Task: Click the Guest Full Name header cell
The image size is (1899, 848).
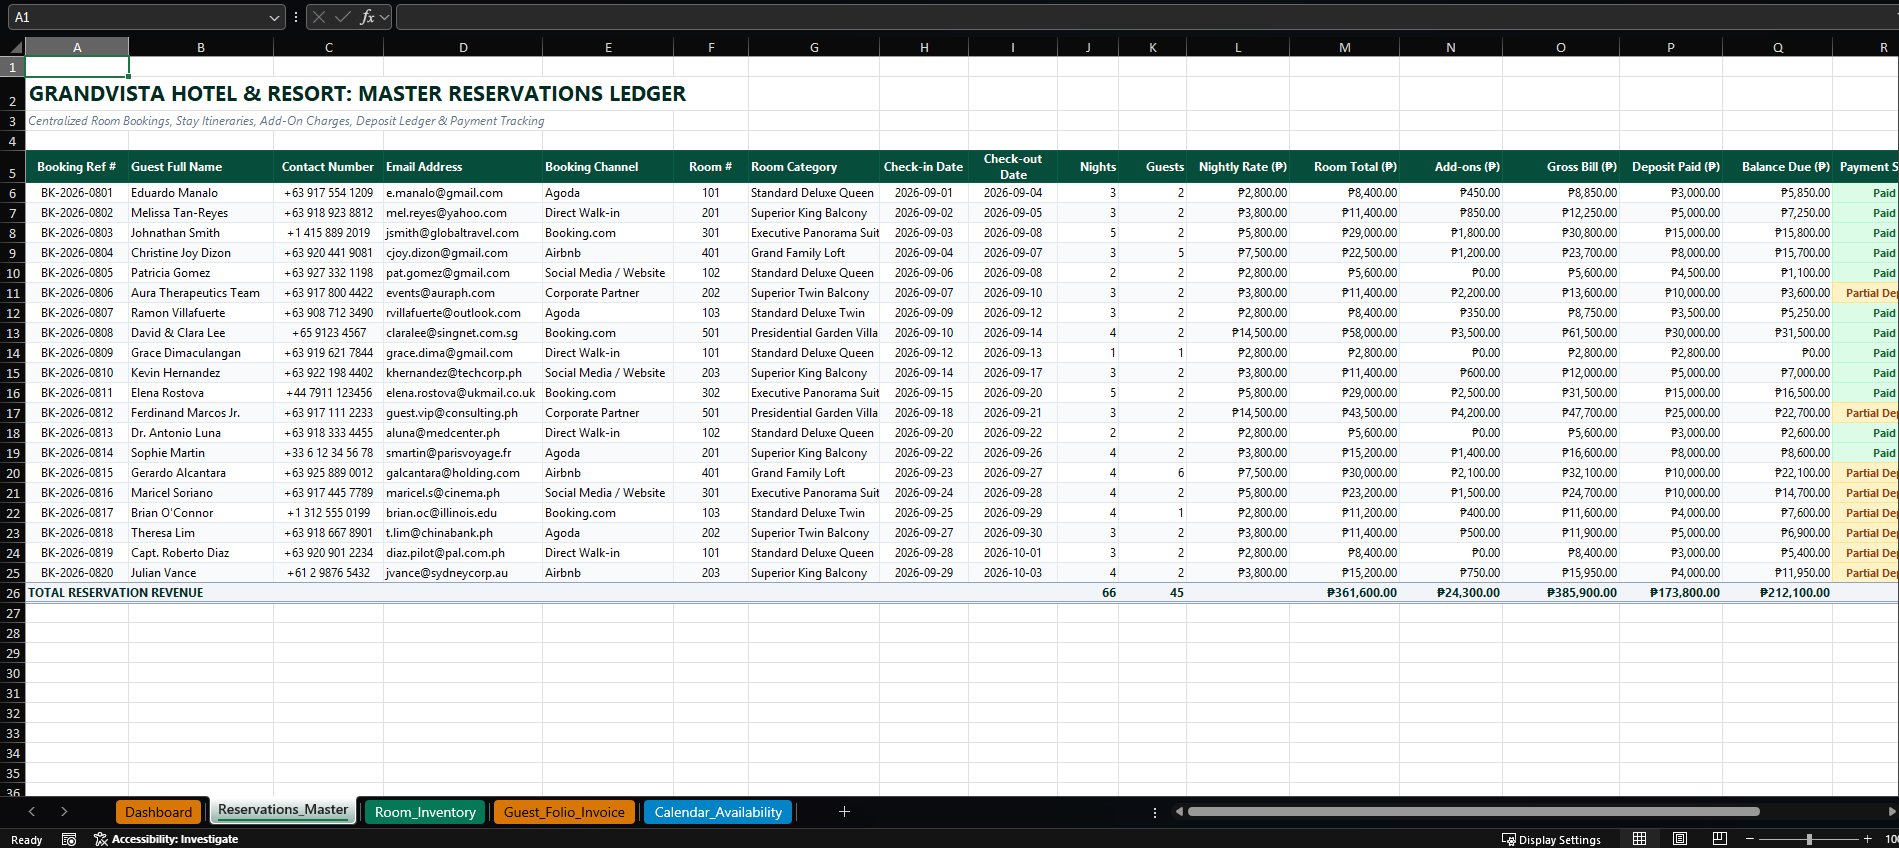Action: coord(201,167)
